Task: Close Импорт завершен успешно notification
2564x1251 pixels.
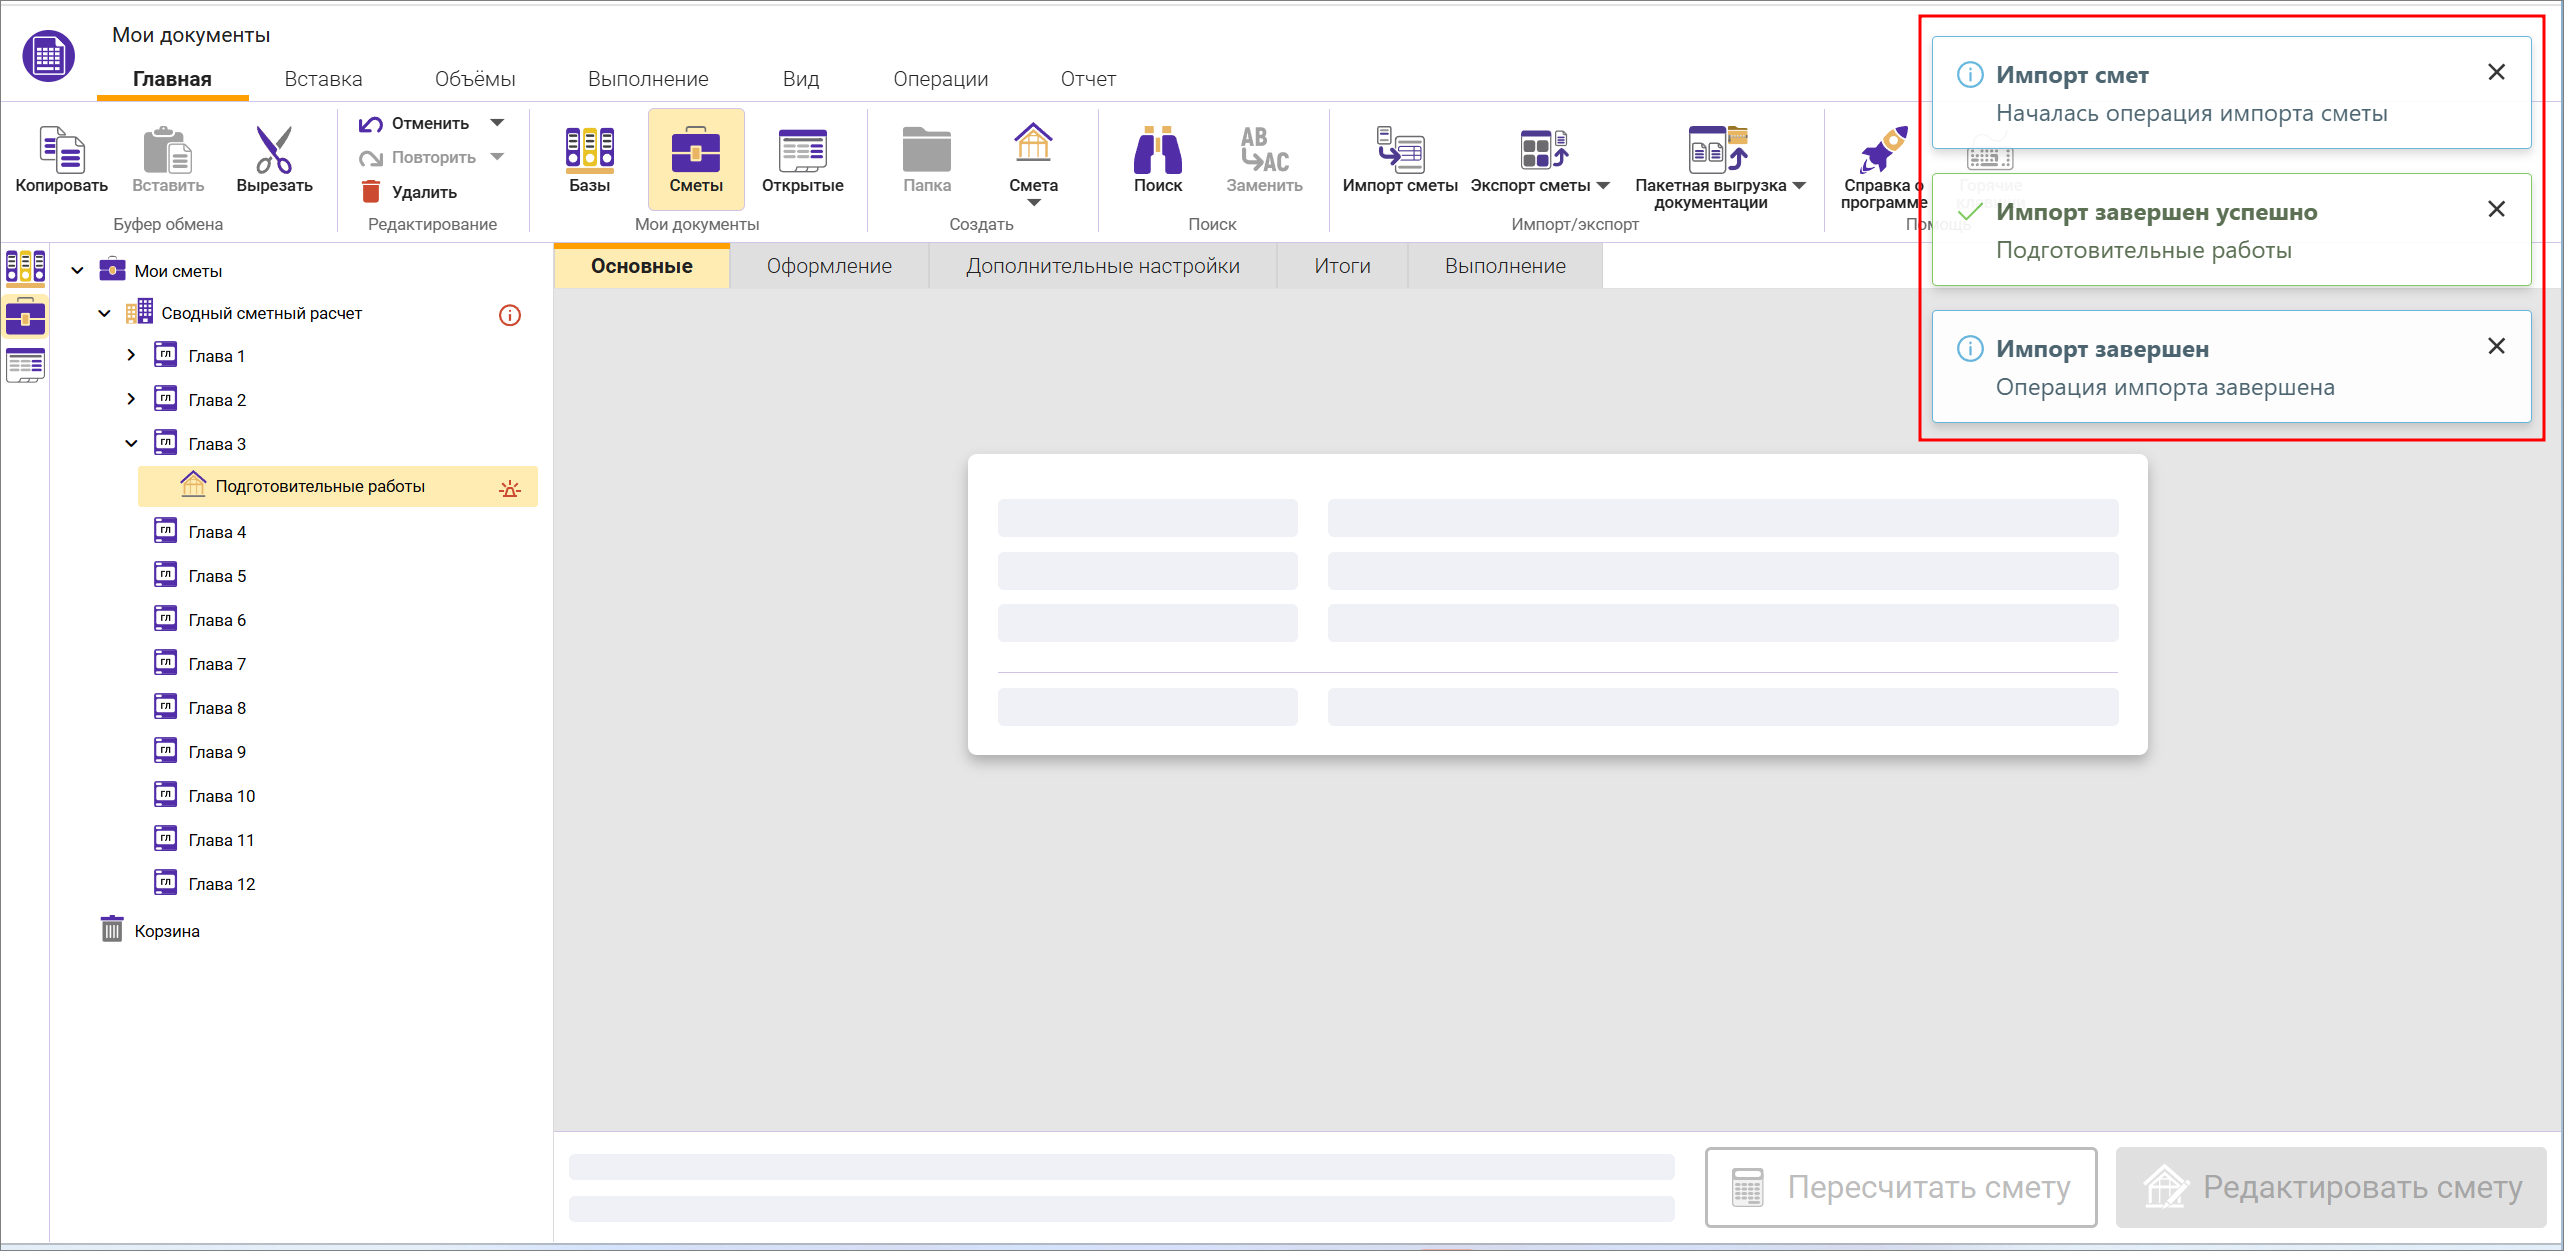Action: (x=2497, y=209)
